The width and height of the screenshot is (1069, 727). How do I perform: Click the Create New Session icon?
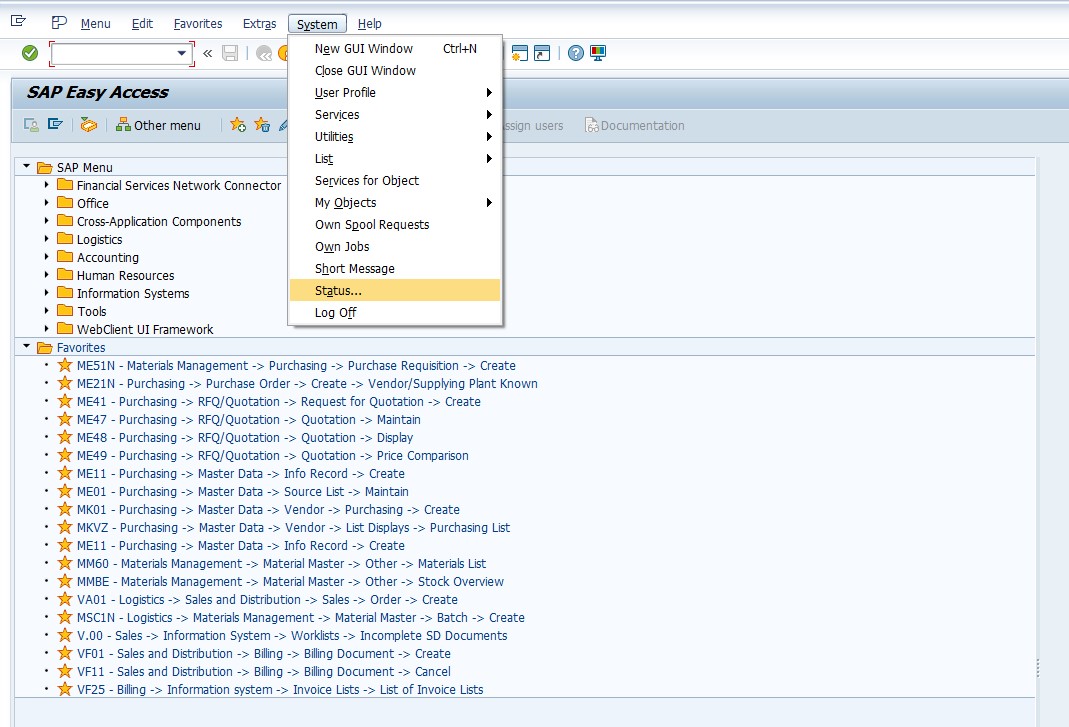pos(520,53)
